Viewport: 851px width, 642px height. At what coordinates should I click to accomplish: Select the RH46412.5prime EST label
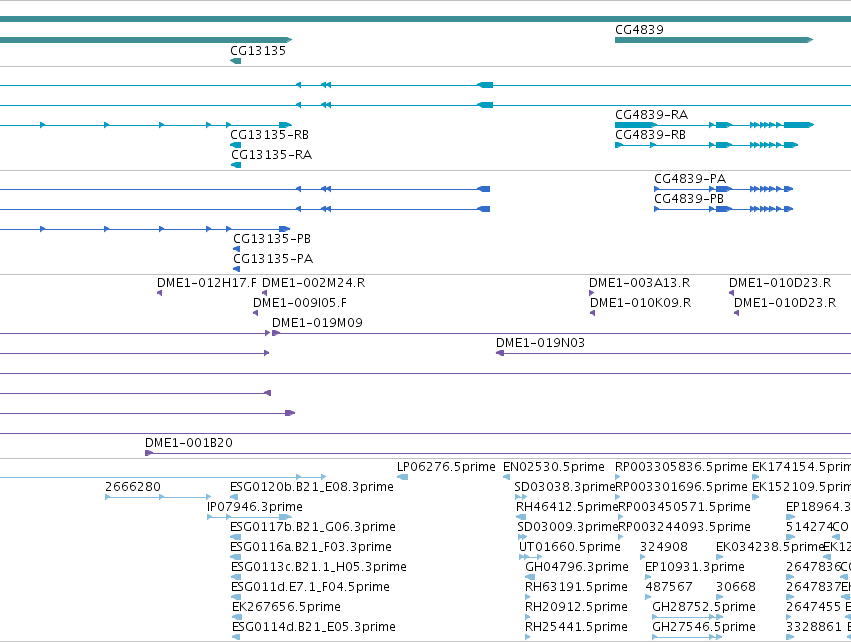click(567, 507)
